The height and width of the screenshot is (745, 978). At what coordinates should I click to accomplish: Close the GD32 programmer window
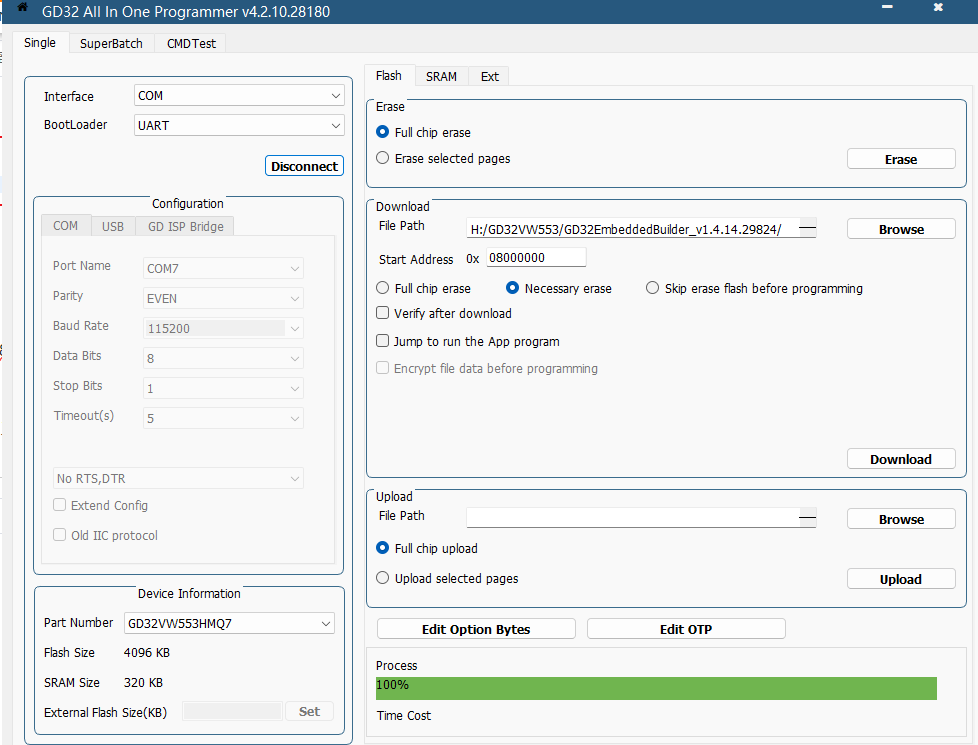point(937,7)
